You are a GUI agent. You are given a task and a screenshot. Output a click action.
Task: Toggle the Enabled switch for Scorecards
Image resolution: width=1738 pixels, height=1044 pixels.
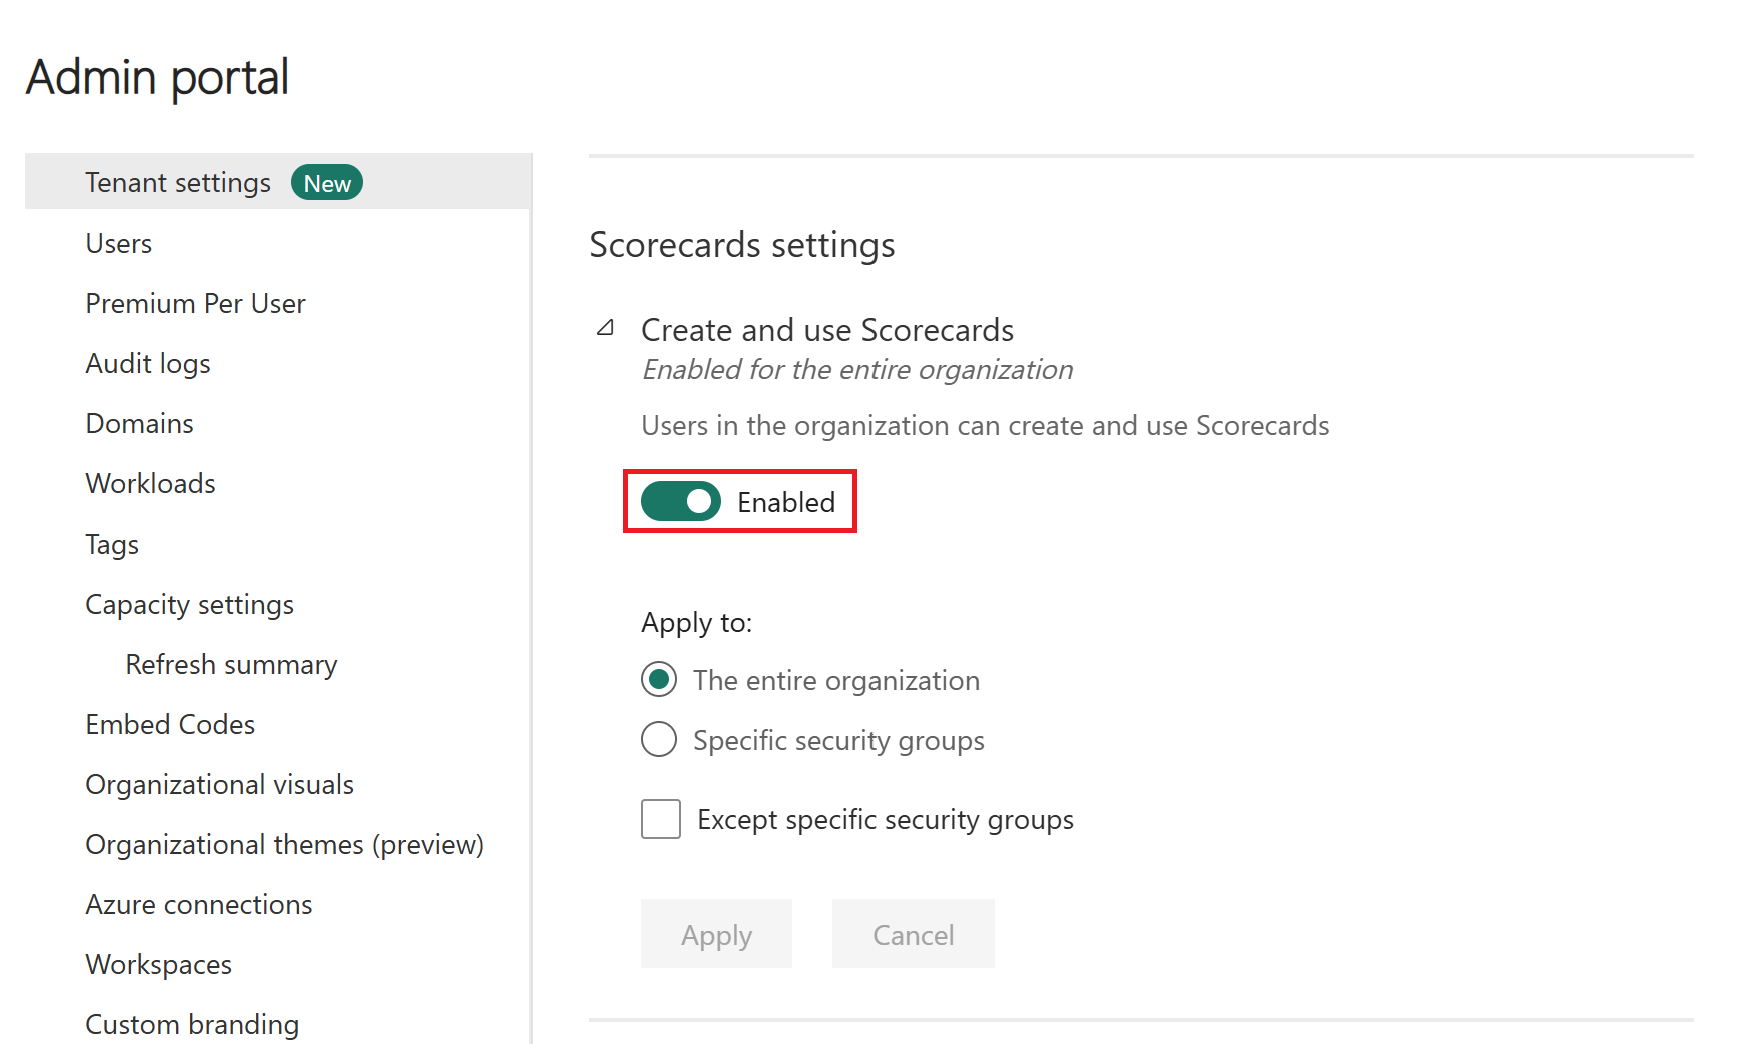(681, 502)
